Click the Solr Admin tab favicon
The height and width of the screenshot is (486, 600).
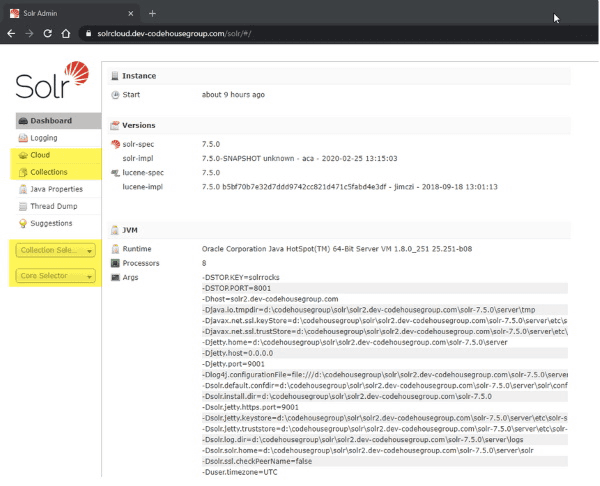click(15, 13)
